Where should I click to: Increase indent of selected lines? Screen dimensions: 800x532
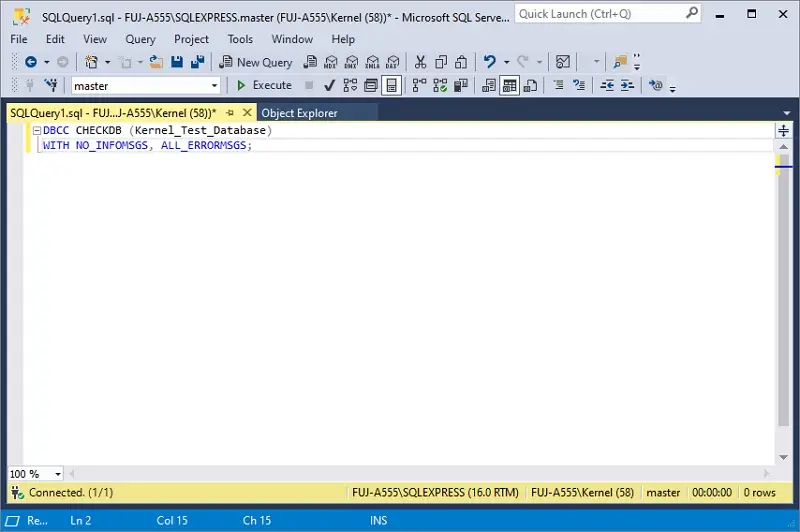[x=628, y=85]
